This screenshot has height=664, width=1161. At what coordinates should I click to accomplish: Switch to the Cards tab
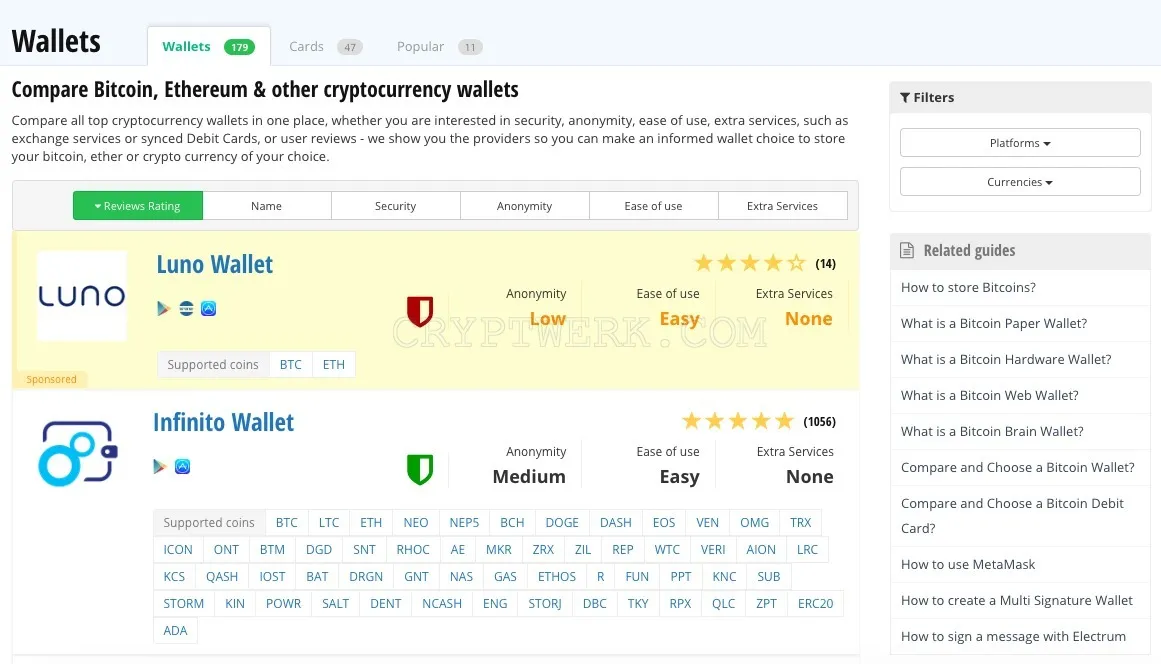(325, 47)
